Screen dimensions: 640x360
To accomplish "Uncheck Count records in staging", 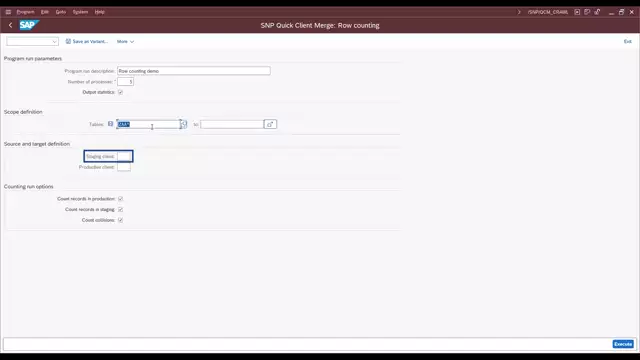I will click(120, 209).
